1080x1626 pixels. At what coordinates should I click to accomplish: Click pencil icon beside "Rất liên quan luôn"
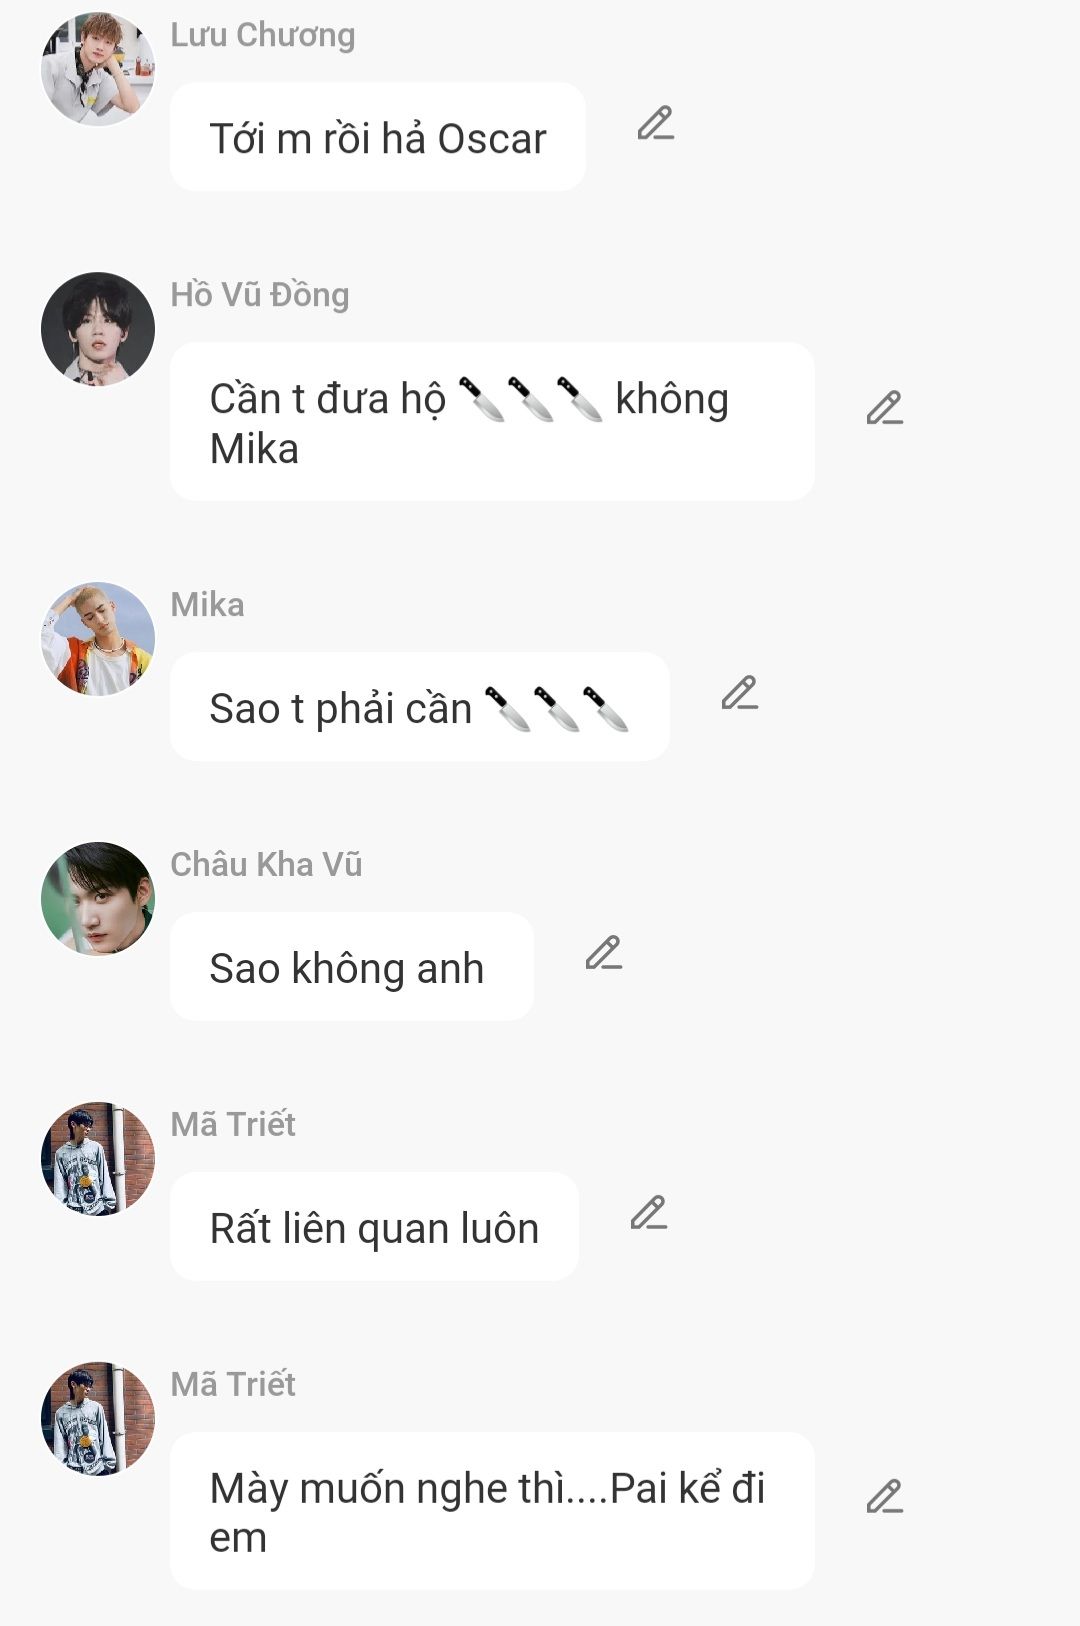click(649, 1213)
